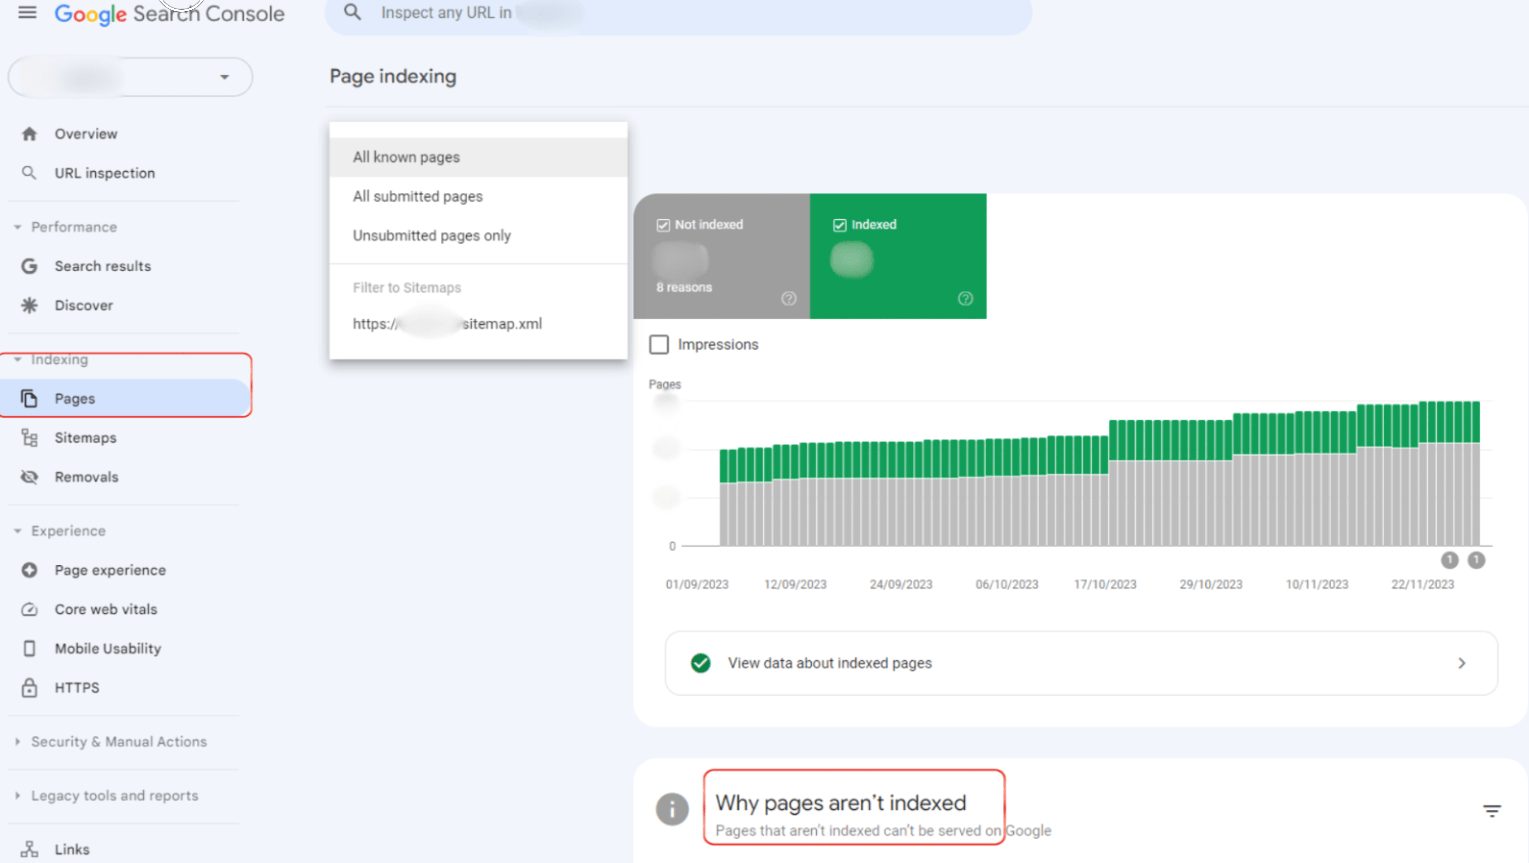Open the Sitemaps report
The image size is (1529, 863).
point(85,438)
